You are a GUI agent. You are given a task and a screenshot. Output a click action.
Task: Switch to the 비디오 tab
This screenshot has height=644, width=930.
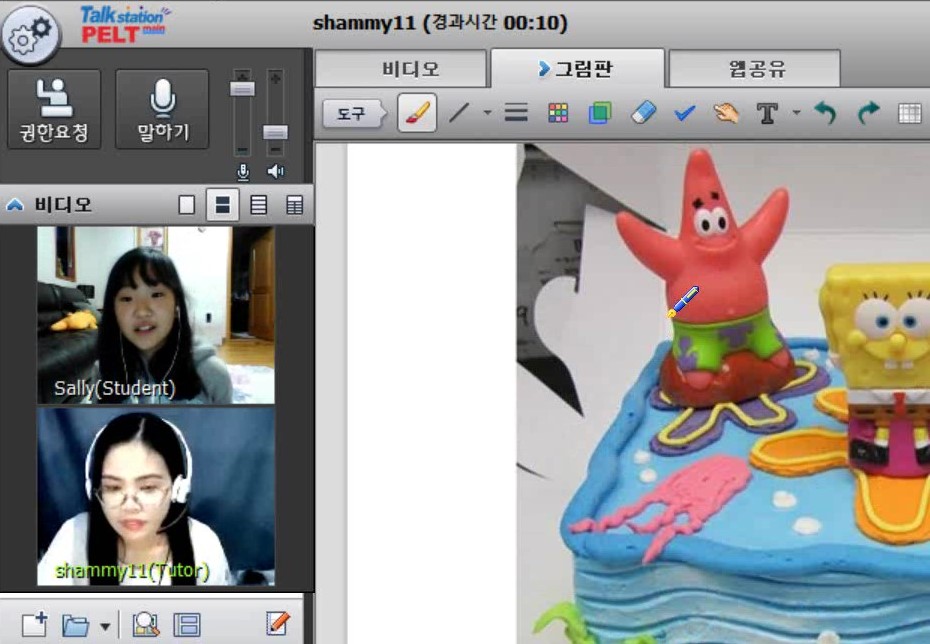(410, 70)
